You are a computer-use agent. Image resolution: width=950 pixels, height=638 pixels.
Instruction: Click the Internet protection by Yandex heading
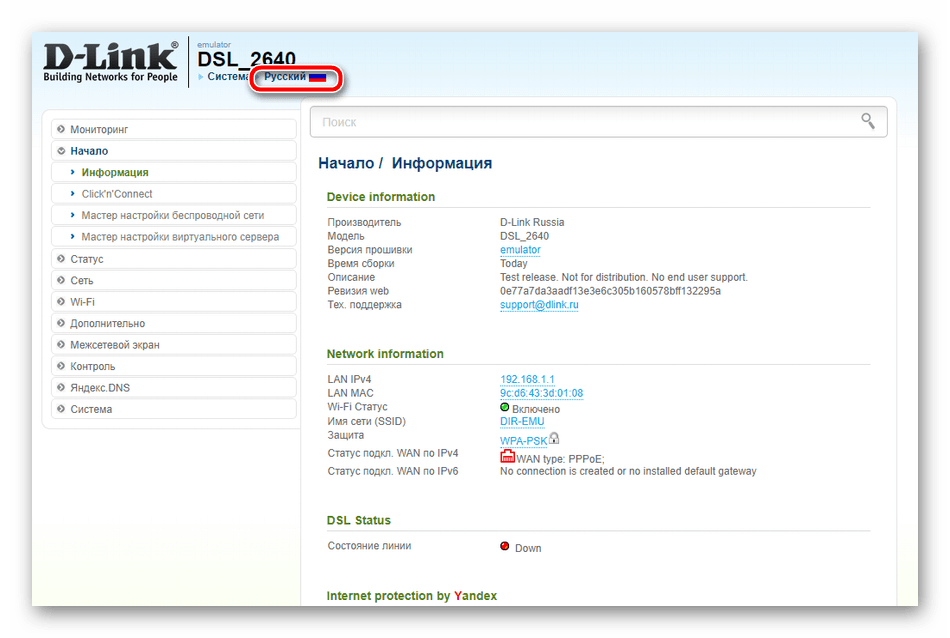[x=411, y=596]
